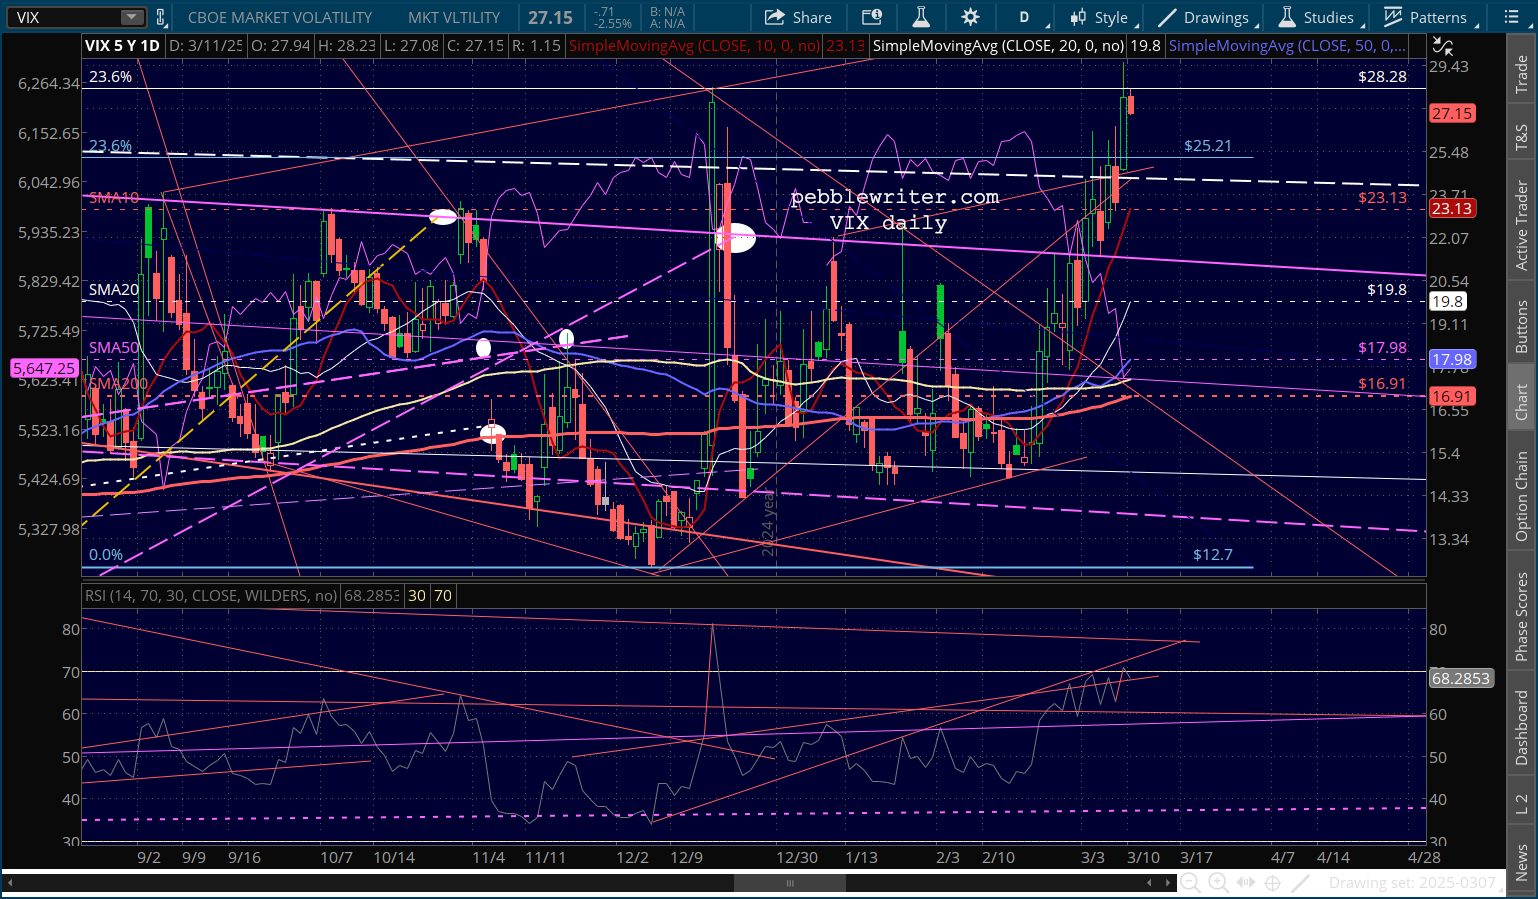The width and height of the screenshot is (1538, 899).
Task: Click the blue SimpleMovingAvg 50 study label
Action: 1288,46
